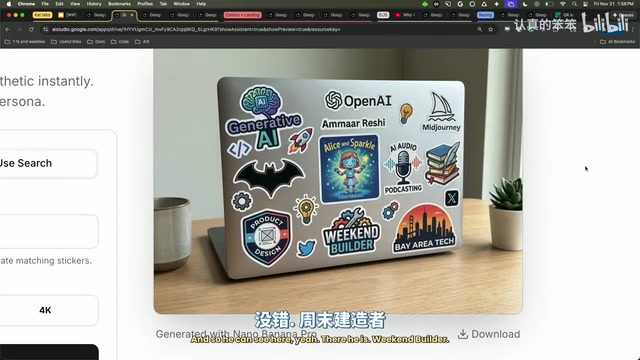This screenshot has width=640, height=360.
Task: Click the purple screen recording menu bar icon
Action: [x=511, y=4]
